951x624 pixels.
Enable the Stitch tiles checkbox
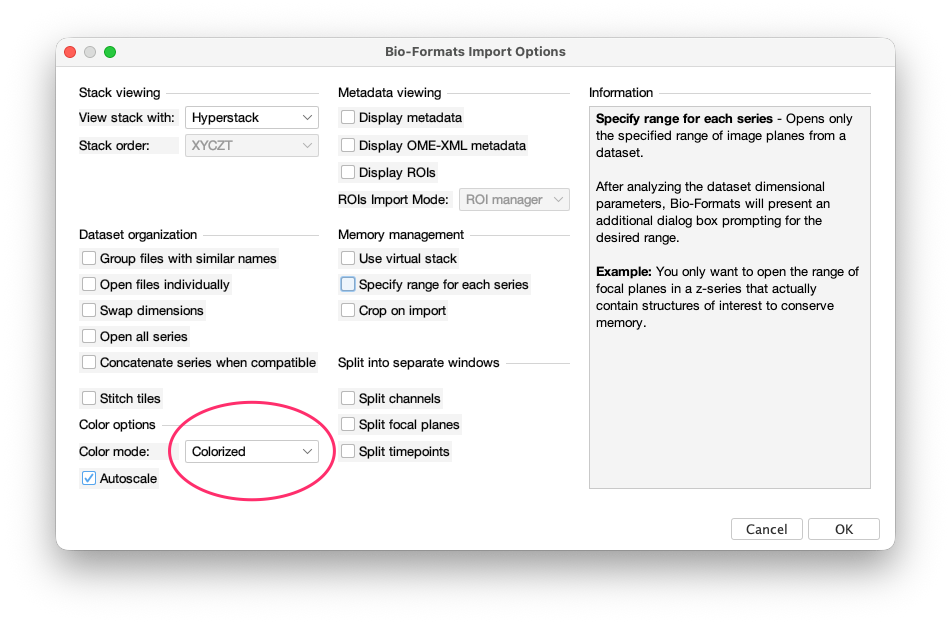coord(89,398)
